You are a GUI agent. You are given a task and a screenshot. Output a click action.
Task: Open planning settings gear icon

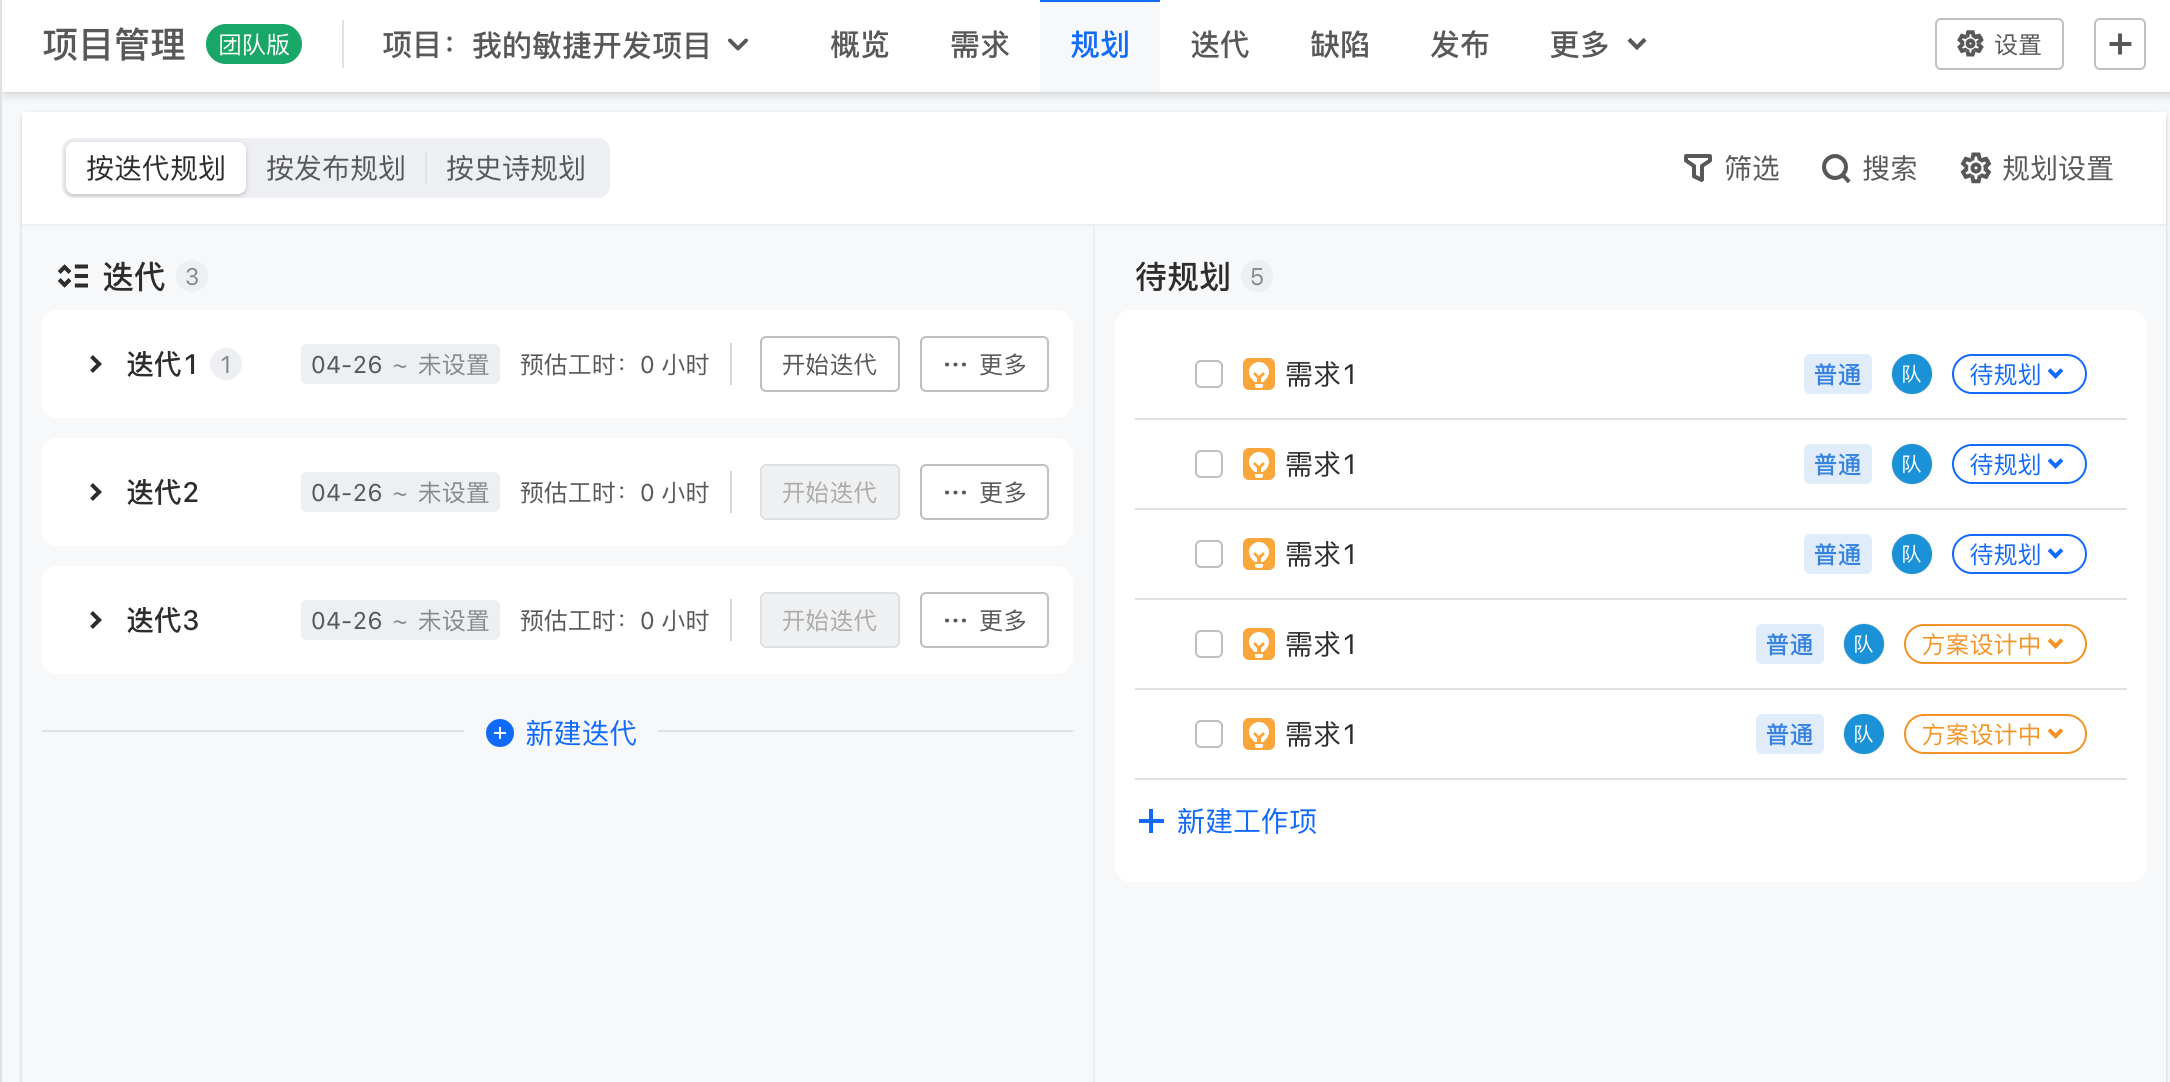pos(1975,168)
